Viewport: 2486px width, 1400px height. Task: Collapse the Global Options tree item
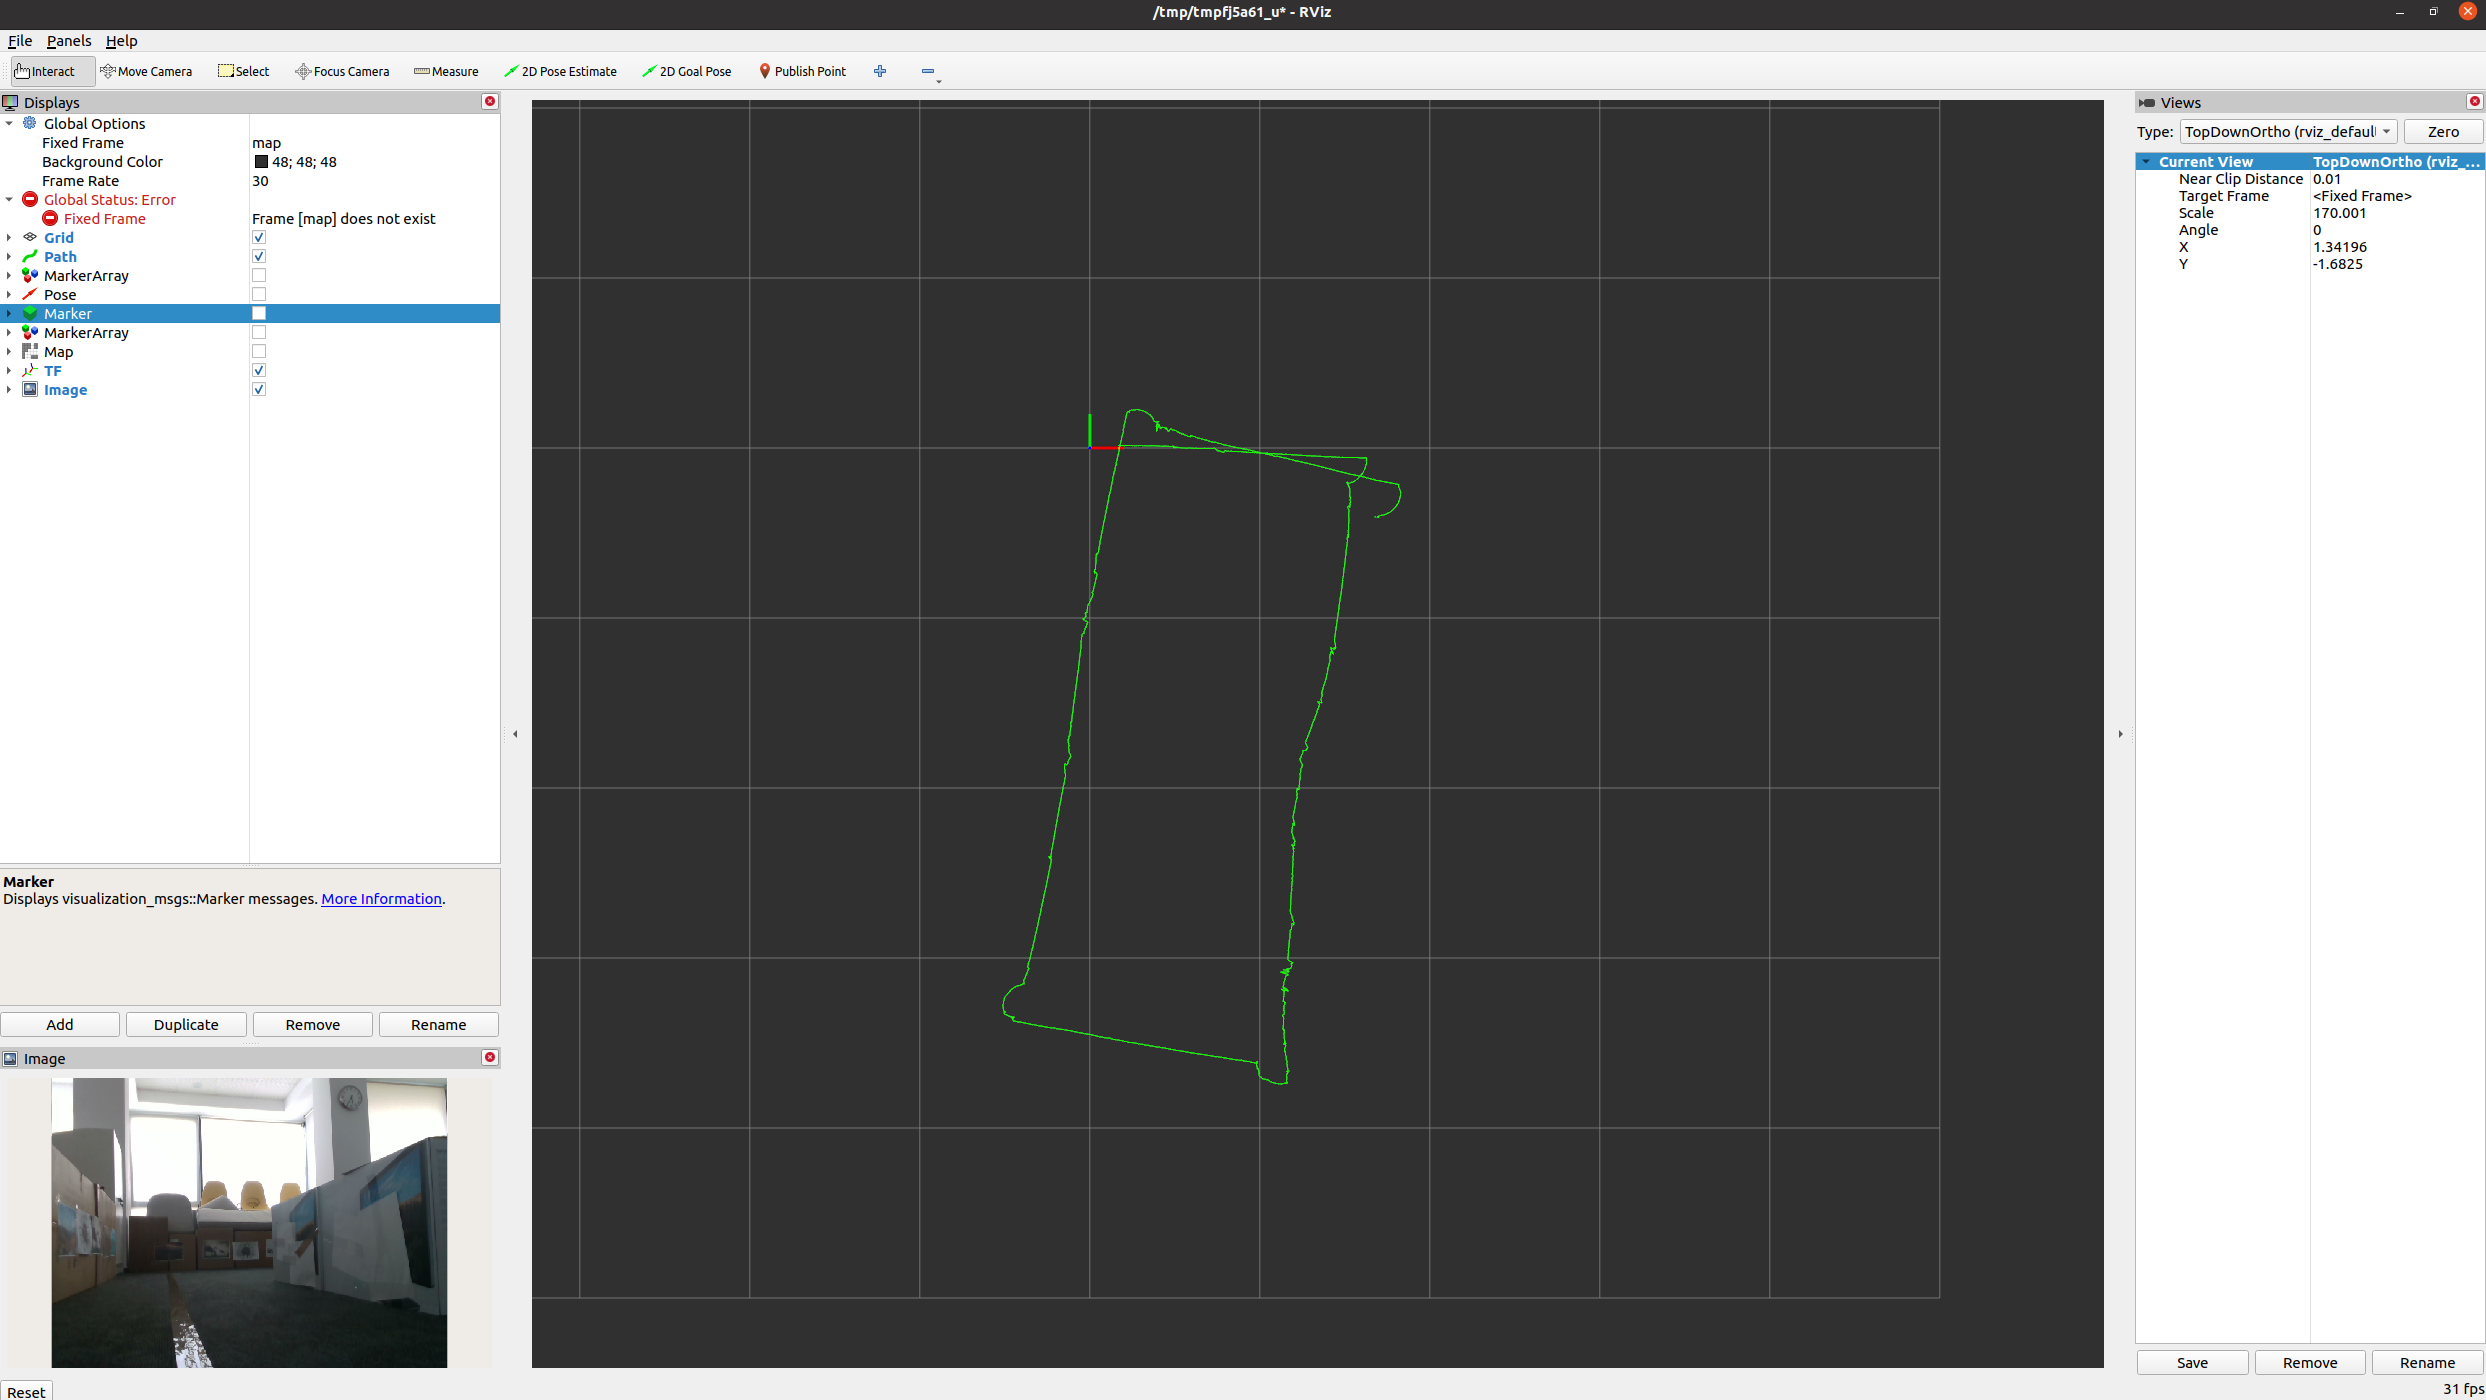(10, 123)
